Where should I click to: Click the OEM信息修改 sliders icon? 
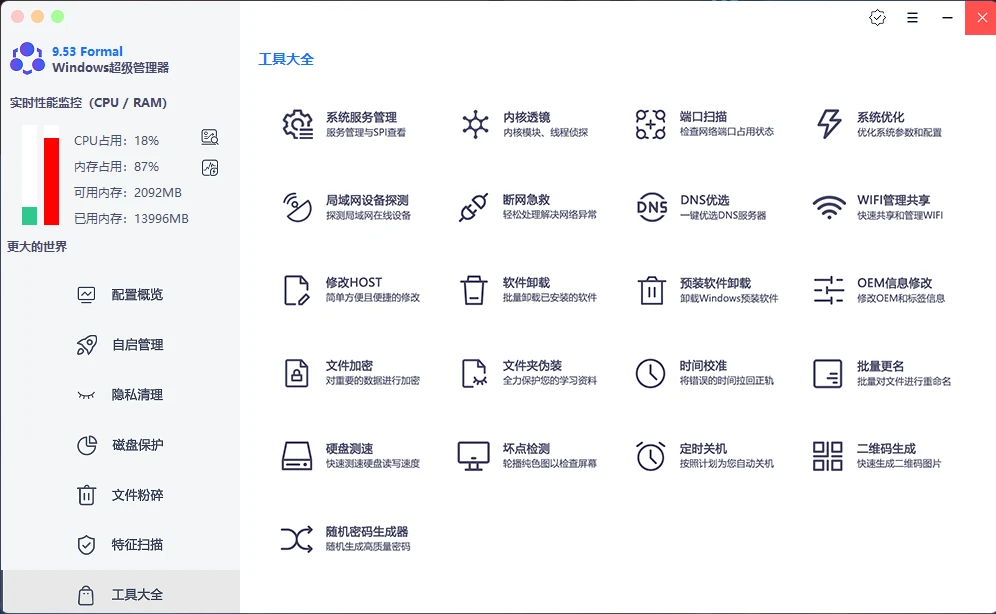point(829,290)
